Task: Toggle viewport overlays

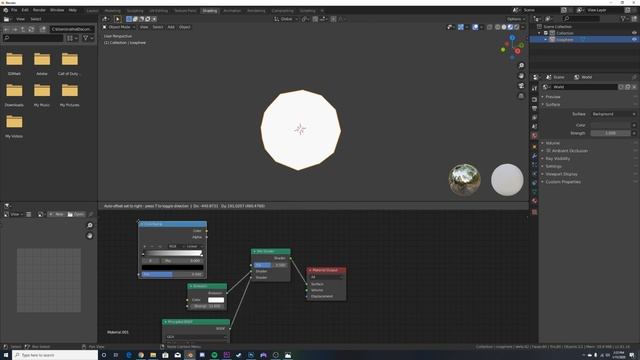Action: pos(475,27)
